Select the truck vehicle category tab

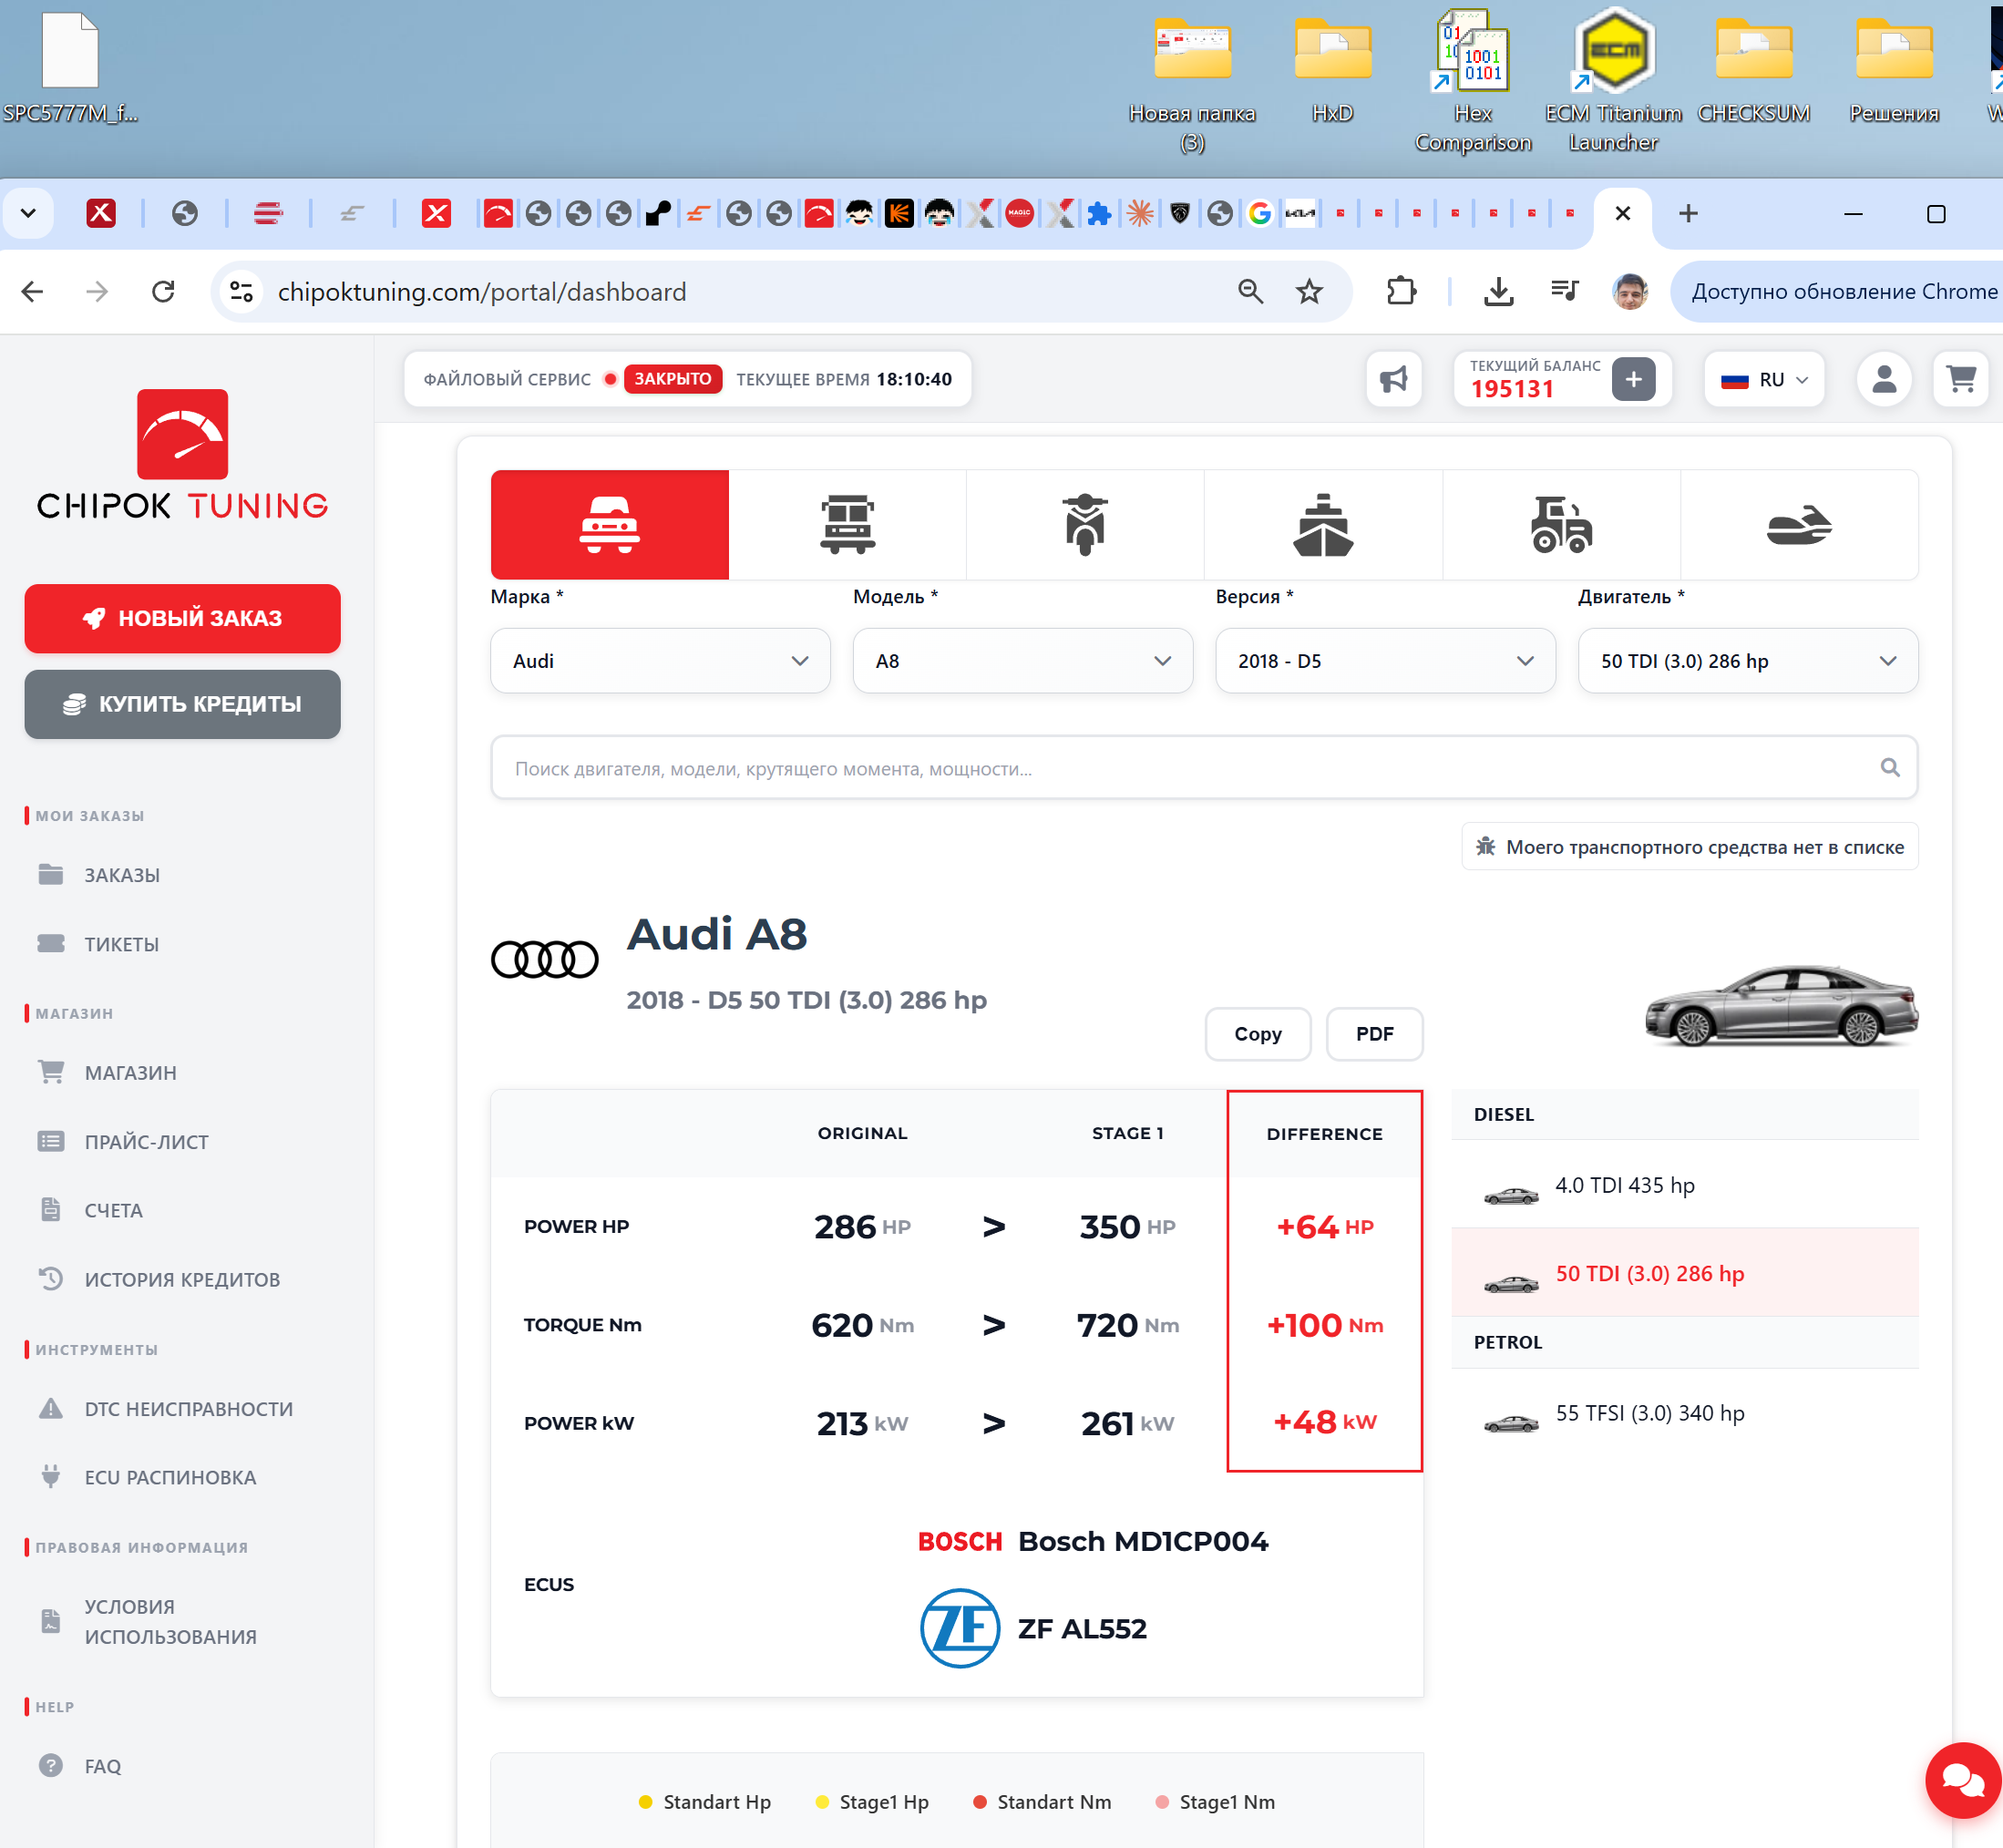[x=847, y=525]
